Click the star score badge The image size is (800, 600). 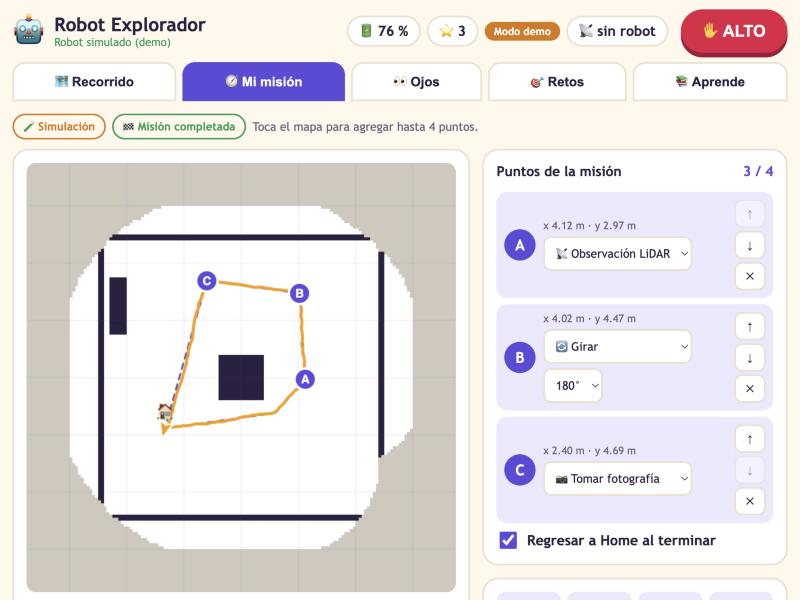453,31
